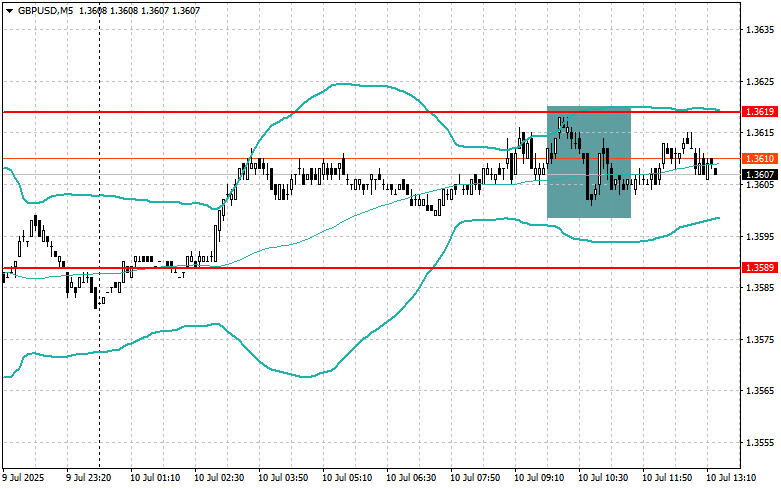Click the 10 Jul 01:10 time label

[155, 478]
